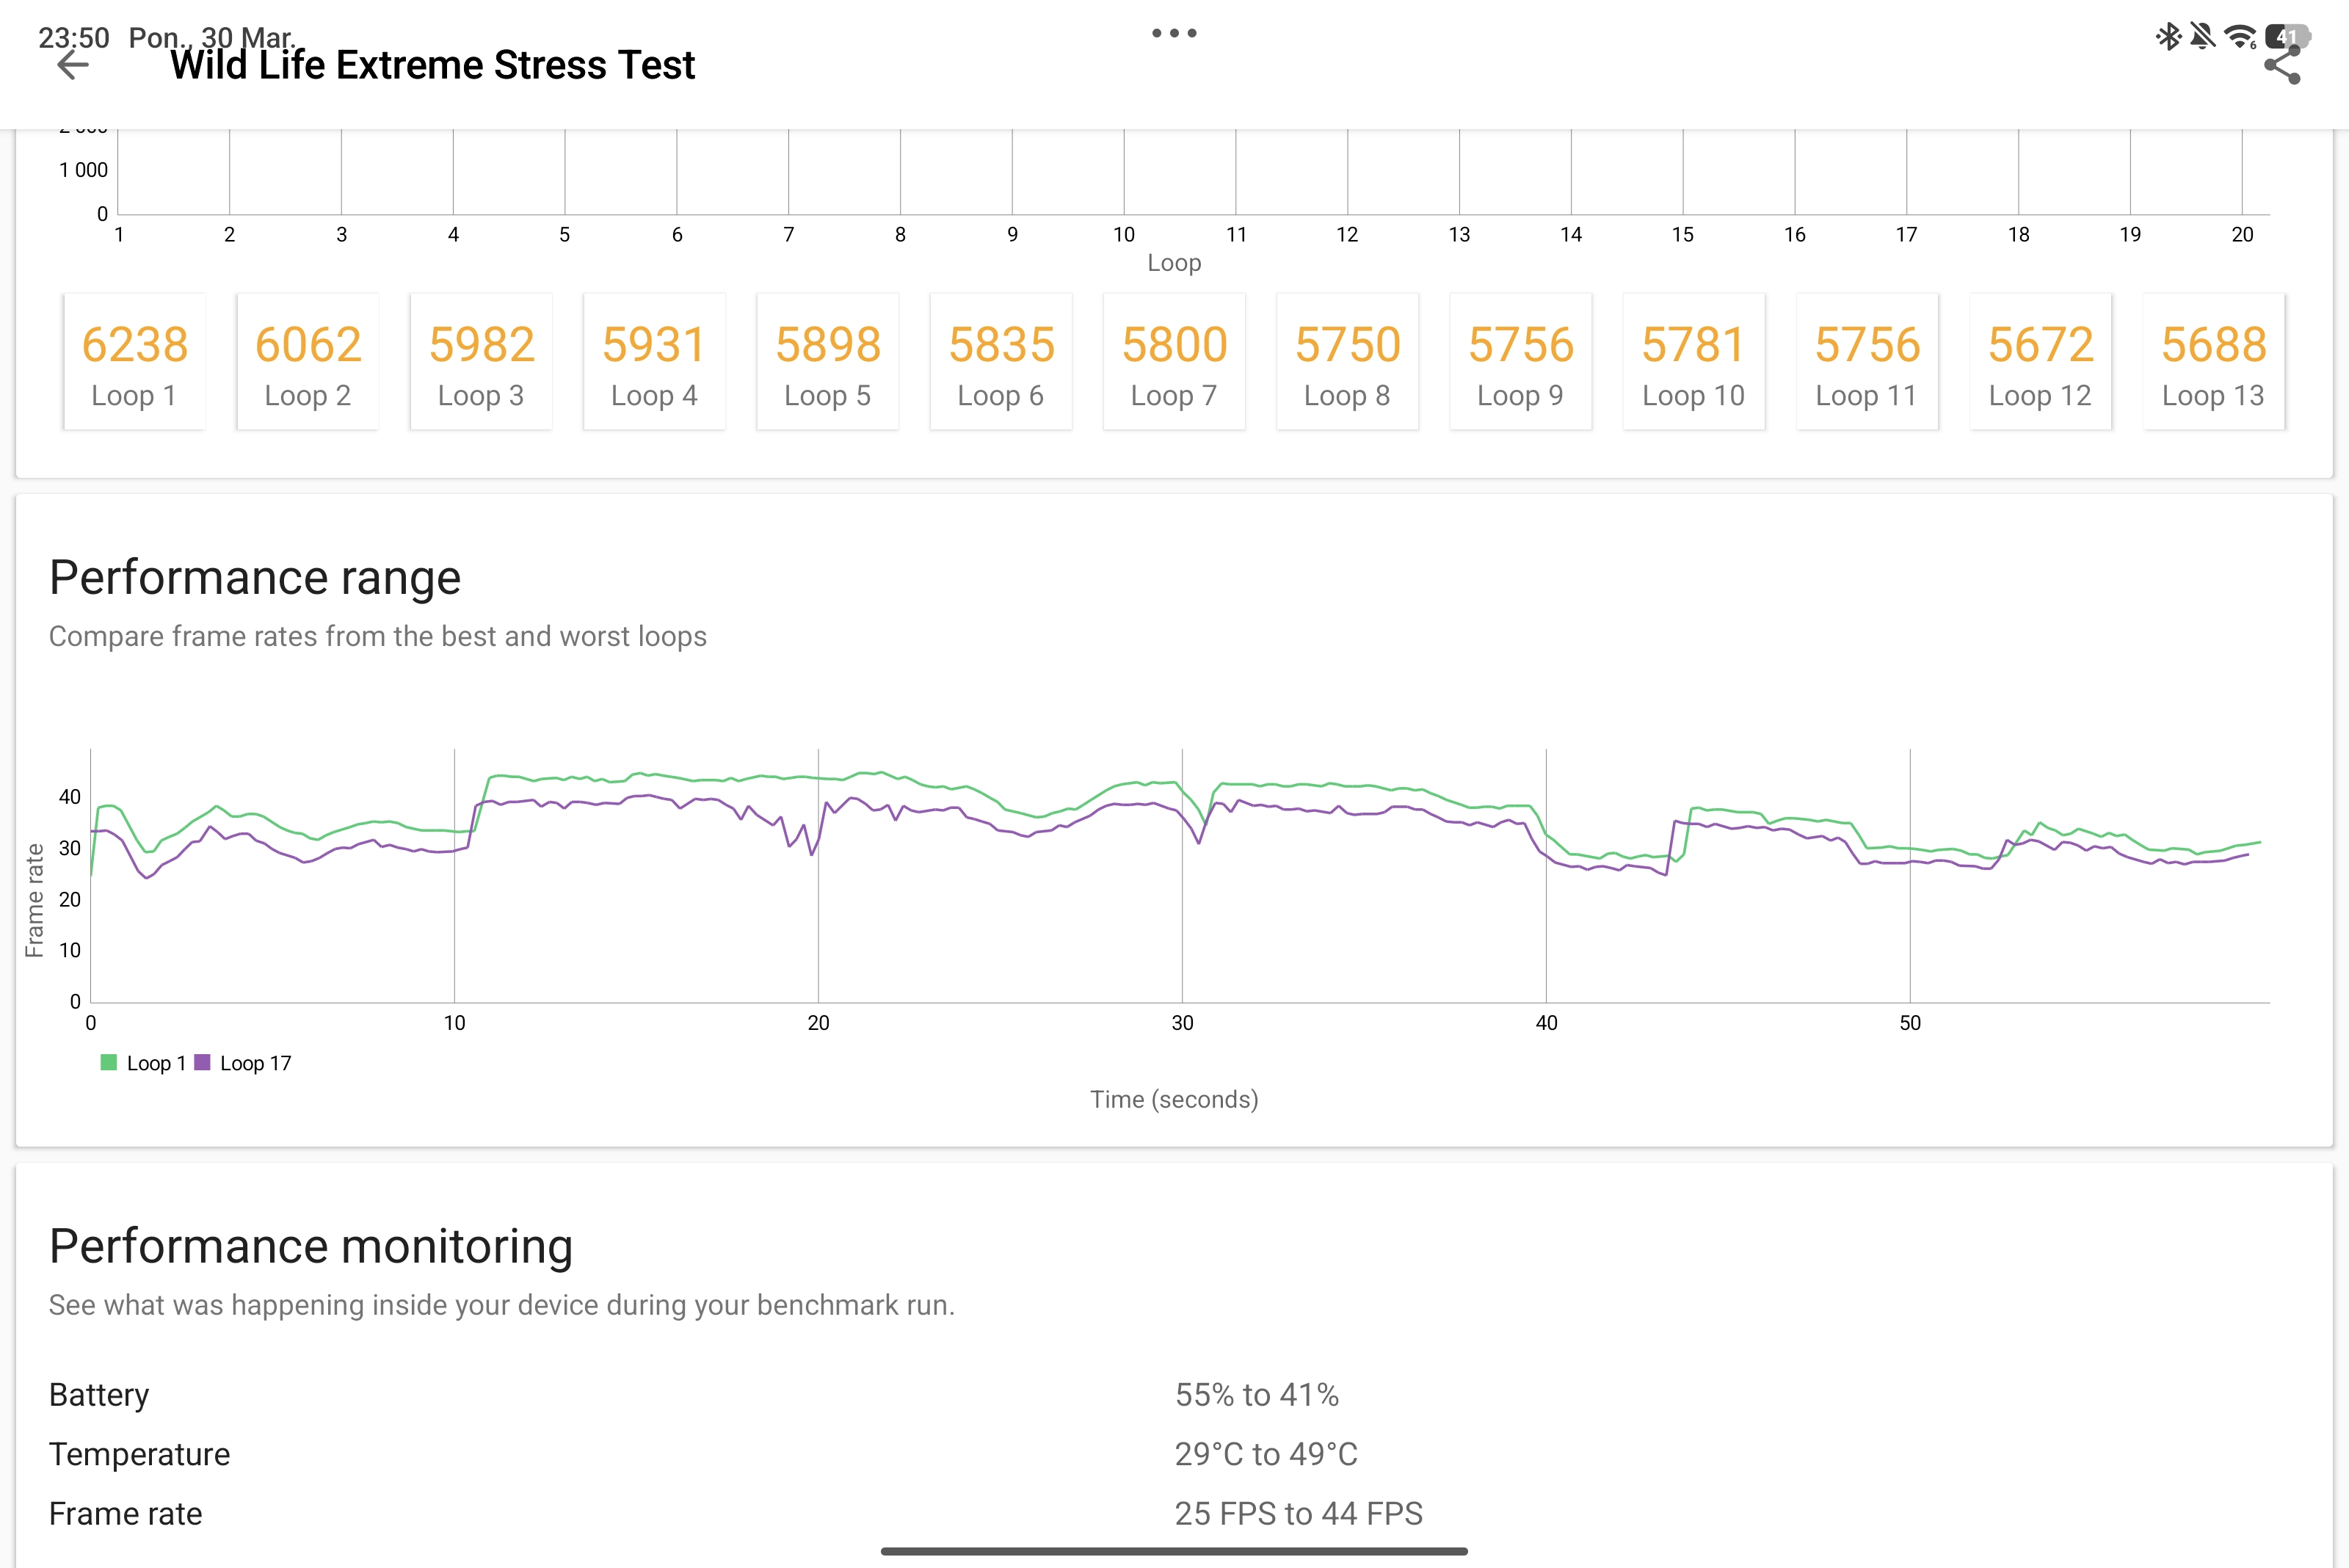Tap the Loop 12 card showing 5672
Viewport: 2349px width, 1568px height.
coord(2039,362)
